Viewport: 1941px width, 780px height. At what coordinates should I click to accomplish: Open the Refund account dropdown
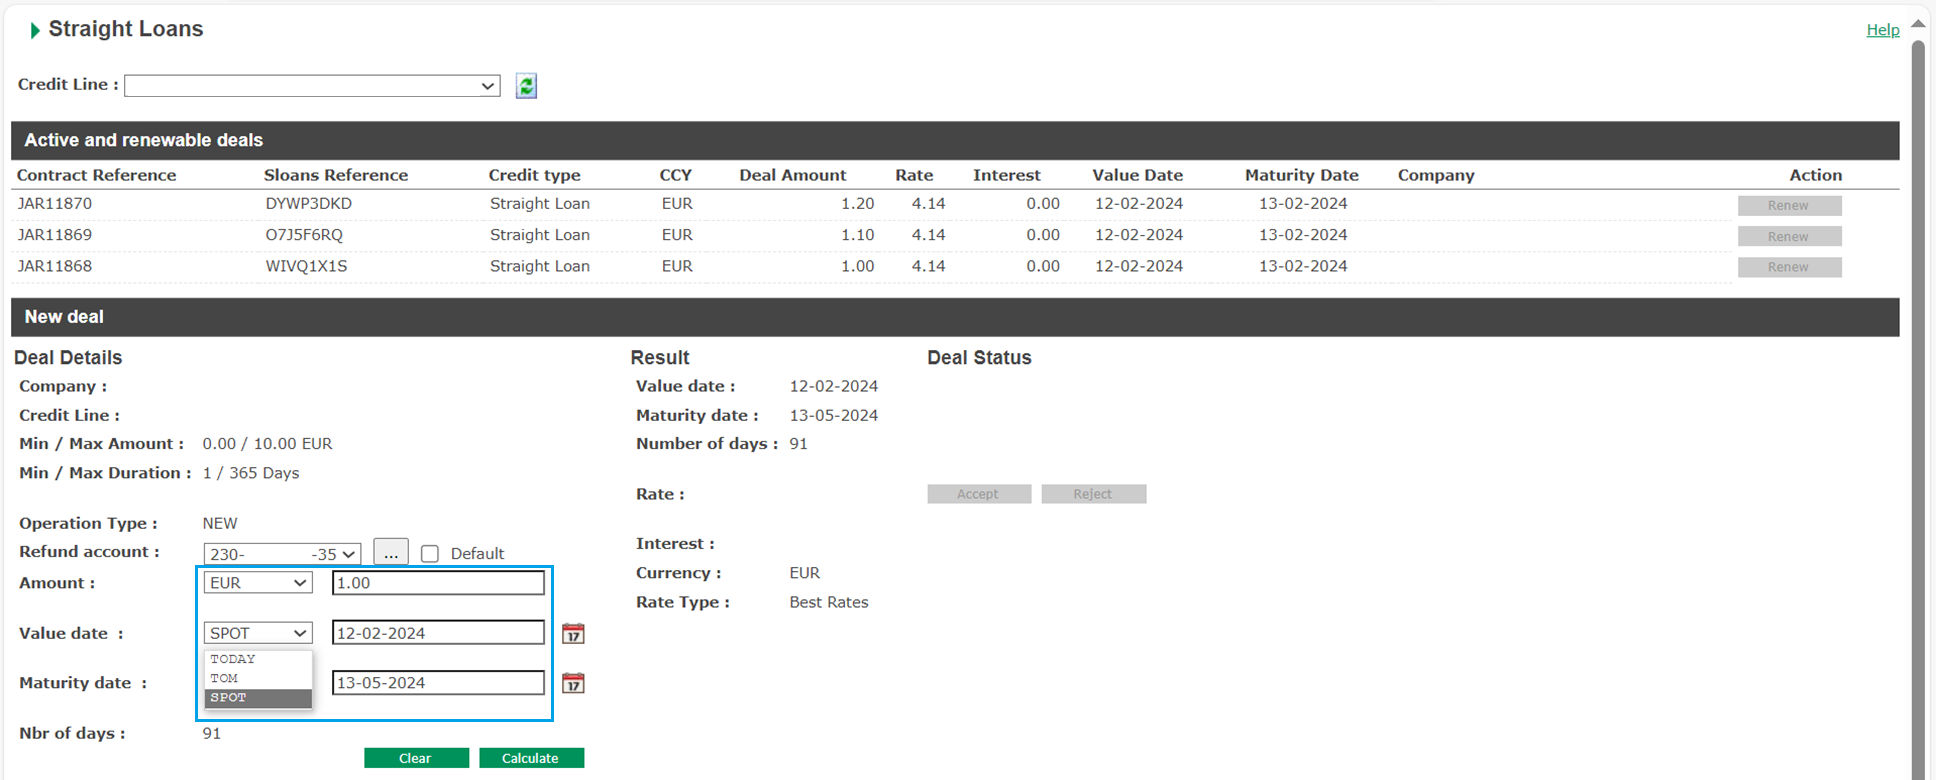coord(281,554)
